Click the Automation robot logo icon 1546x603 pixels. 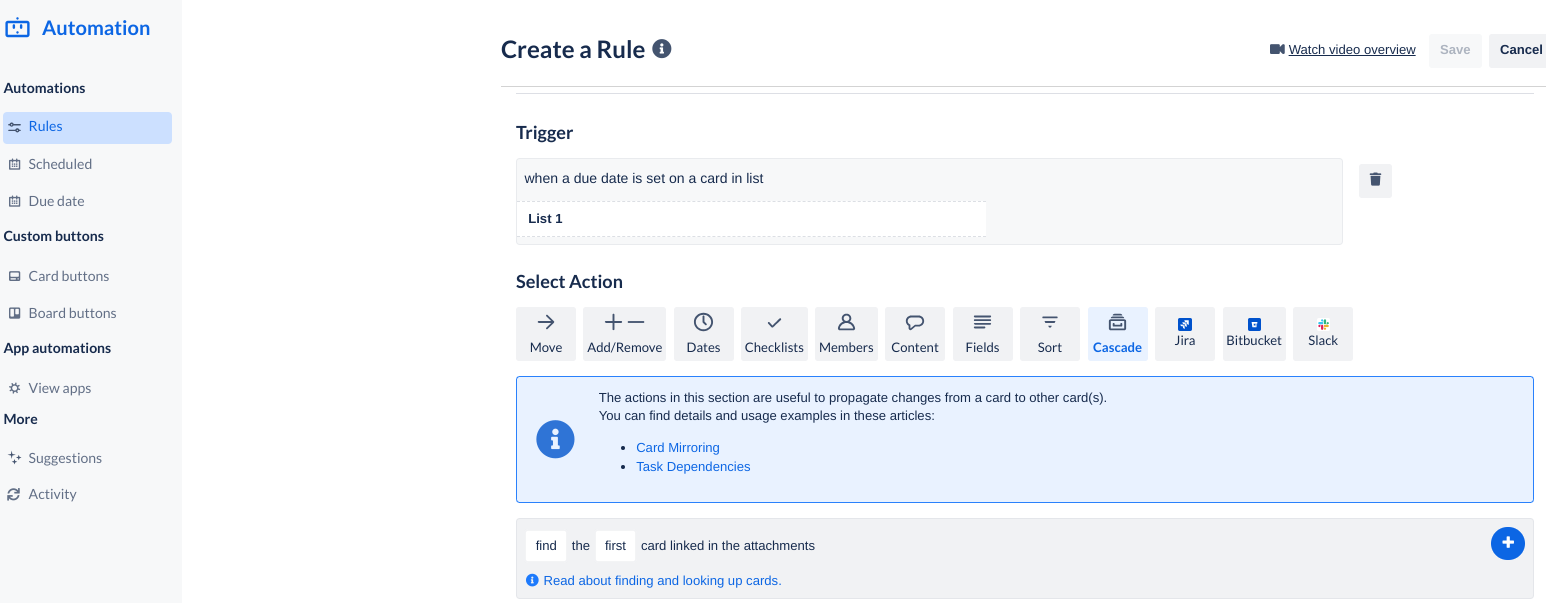(x=17, y=28)
